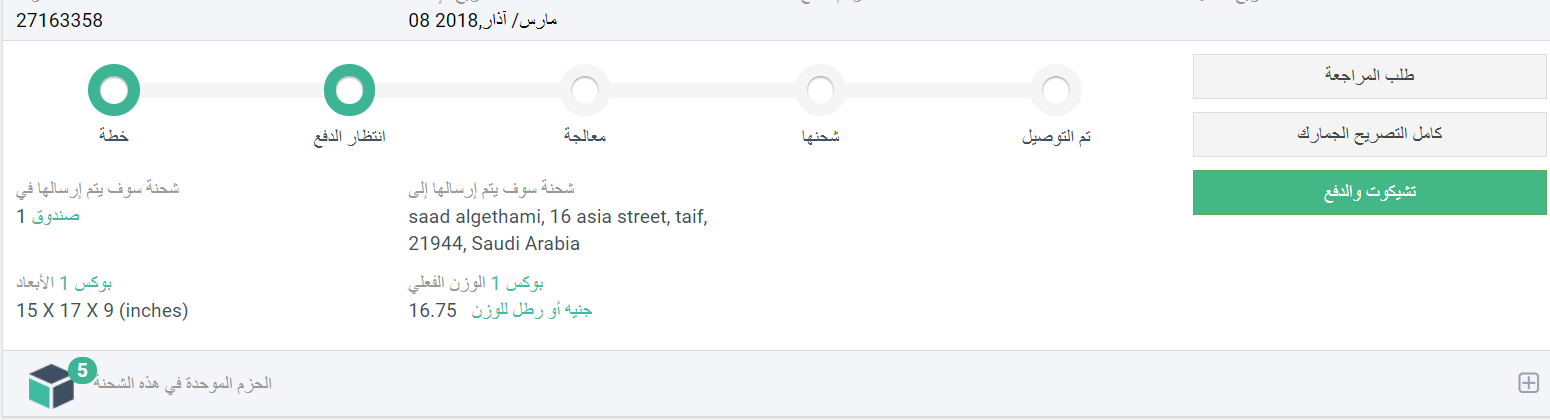The width and height of the screenshot is (1550, 420).
Task: Click the 'كامل التصريح الجمارك' button
Action: click(1369, 134)
